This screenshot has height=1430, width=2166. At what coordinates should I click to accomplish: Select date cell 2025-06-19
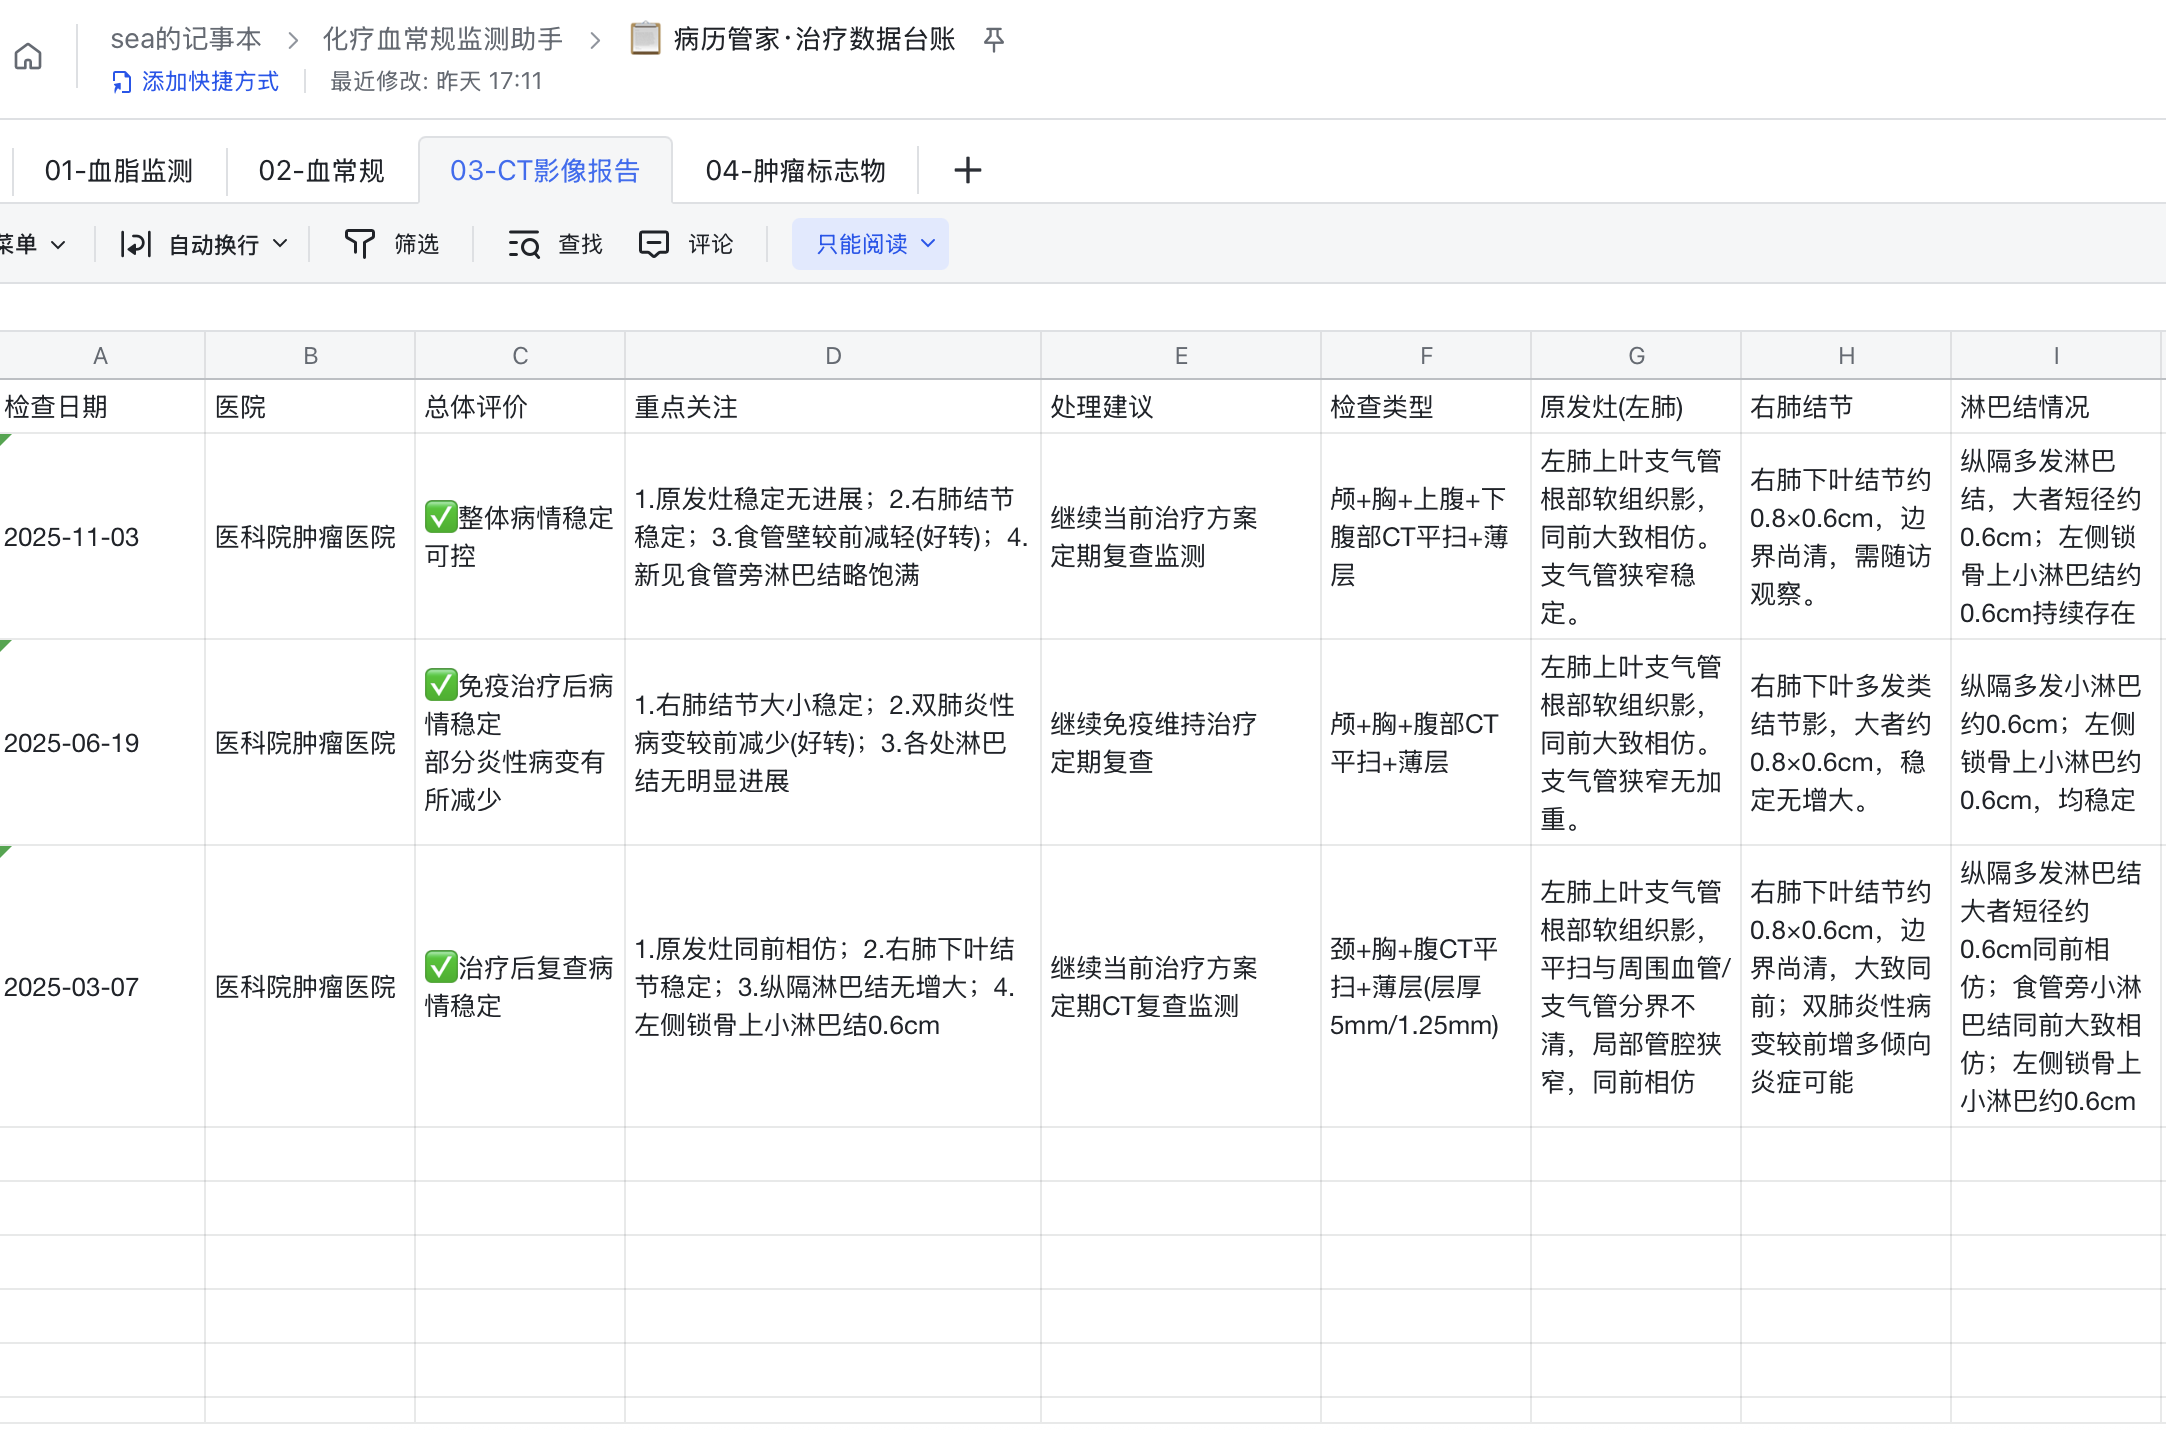[x=100, y=743]
